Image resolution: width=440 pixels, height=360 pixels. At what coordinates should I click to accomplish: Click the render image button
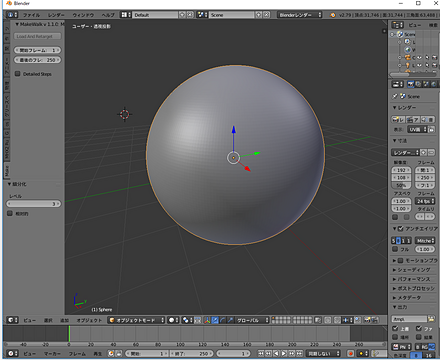pos(398,120)
